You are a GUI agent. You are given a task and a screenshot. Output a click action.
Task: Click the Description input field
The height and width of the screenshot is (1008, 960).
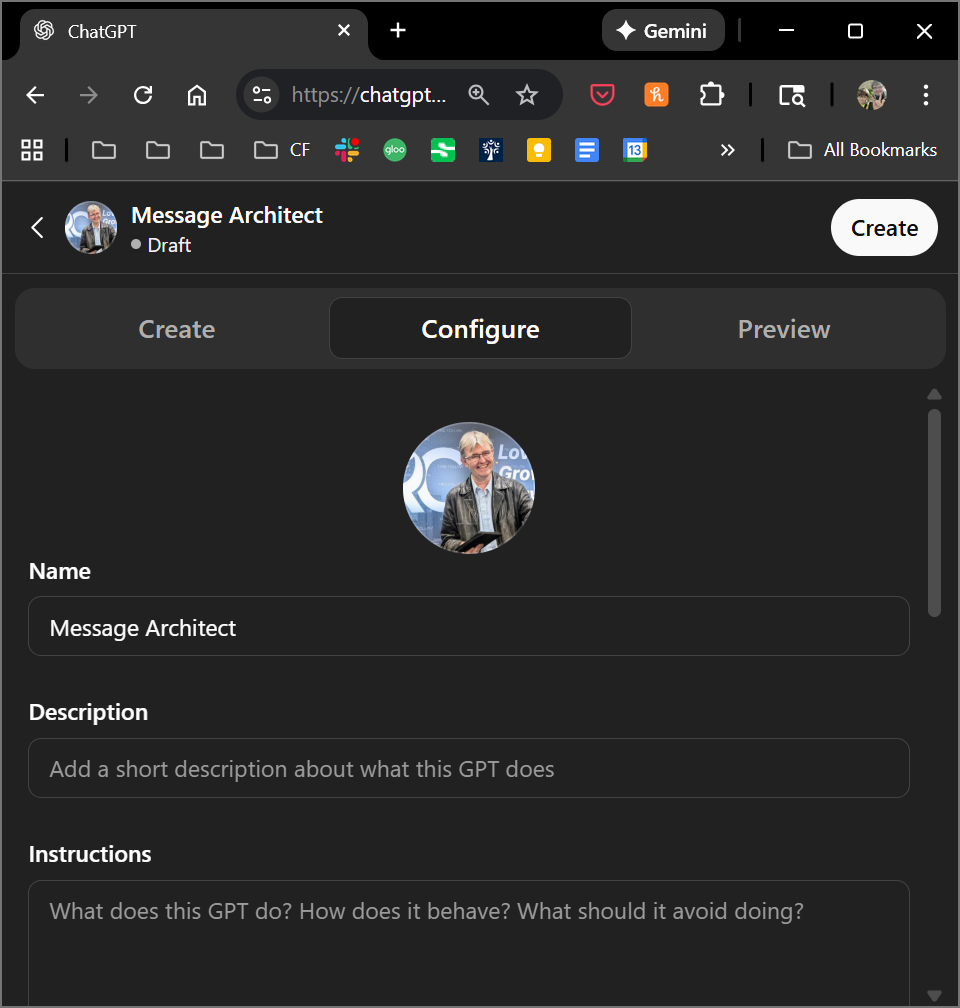point(468,768)
